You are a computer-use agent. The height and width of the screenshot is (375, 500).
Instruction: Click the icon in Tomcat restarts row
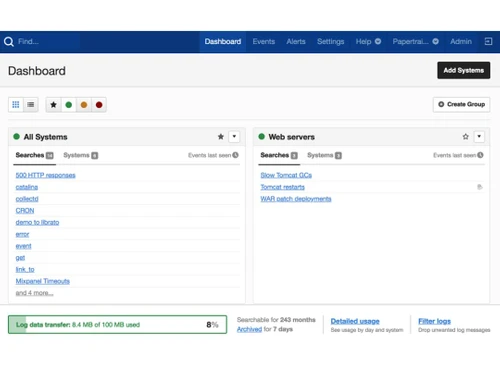coord(480,187)
